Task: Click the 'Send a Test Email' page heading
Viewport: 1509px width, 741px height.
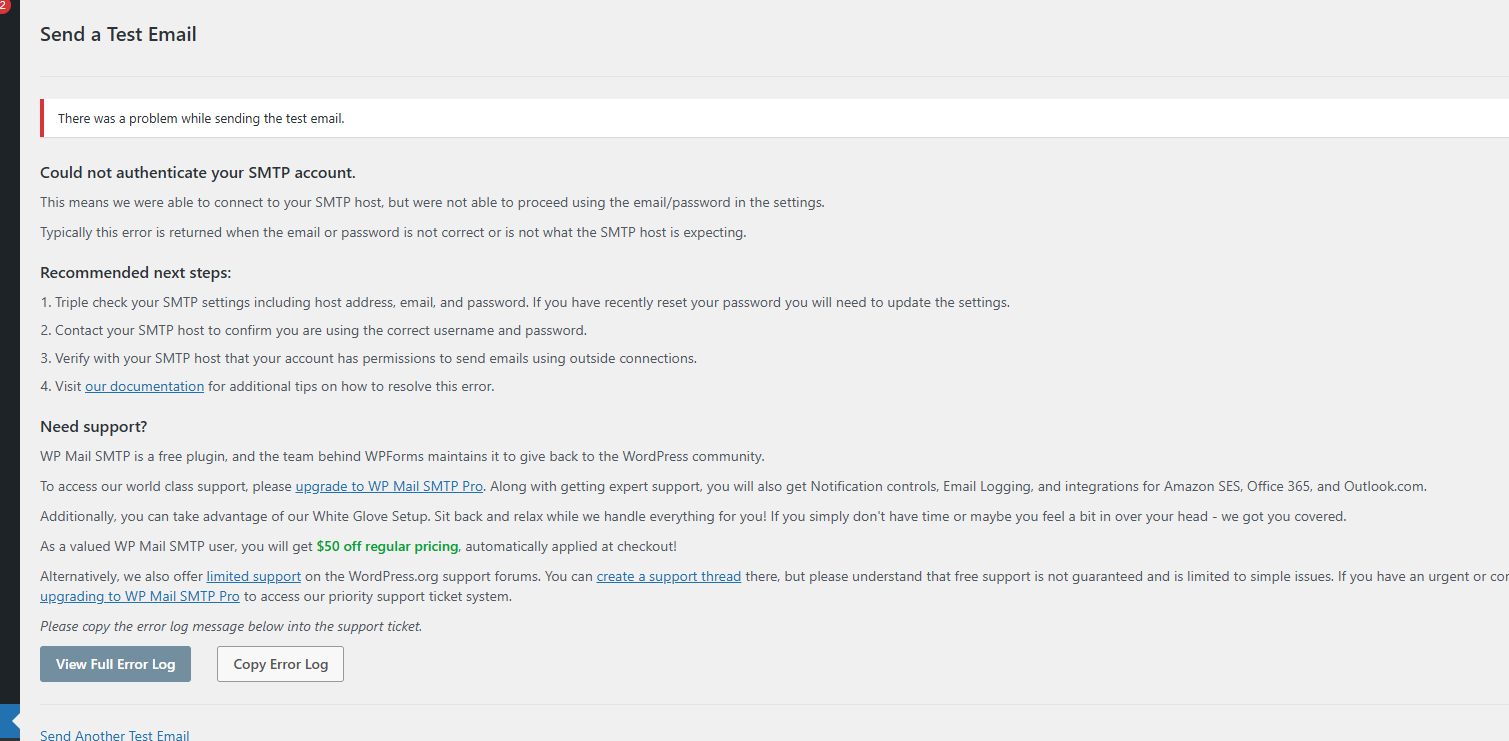Action: [x=118, y=34]
